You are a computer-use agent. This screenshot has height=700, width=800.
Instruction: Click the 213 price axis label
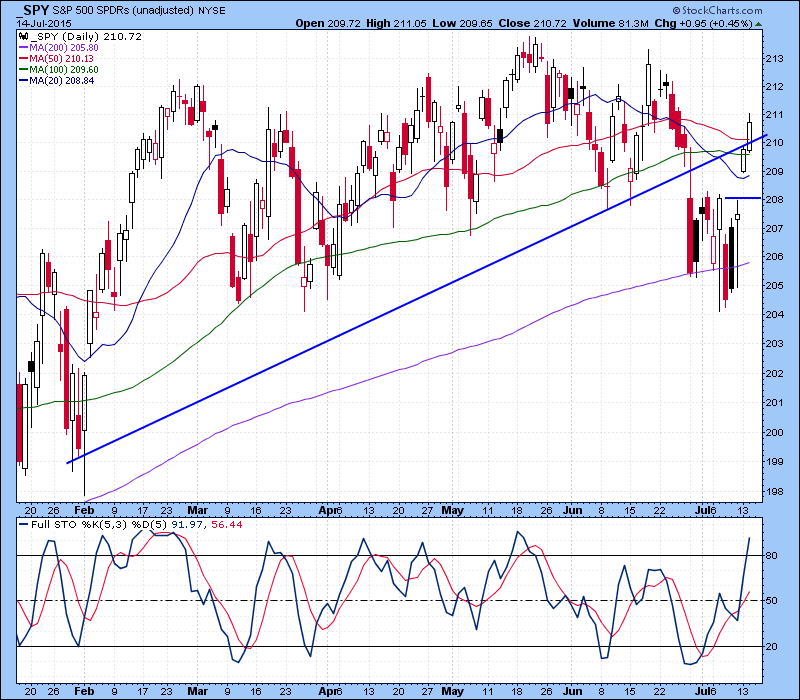coord(774,58)
